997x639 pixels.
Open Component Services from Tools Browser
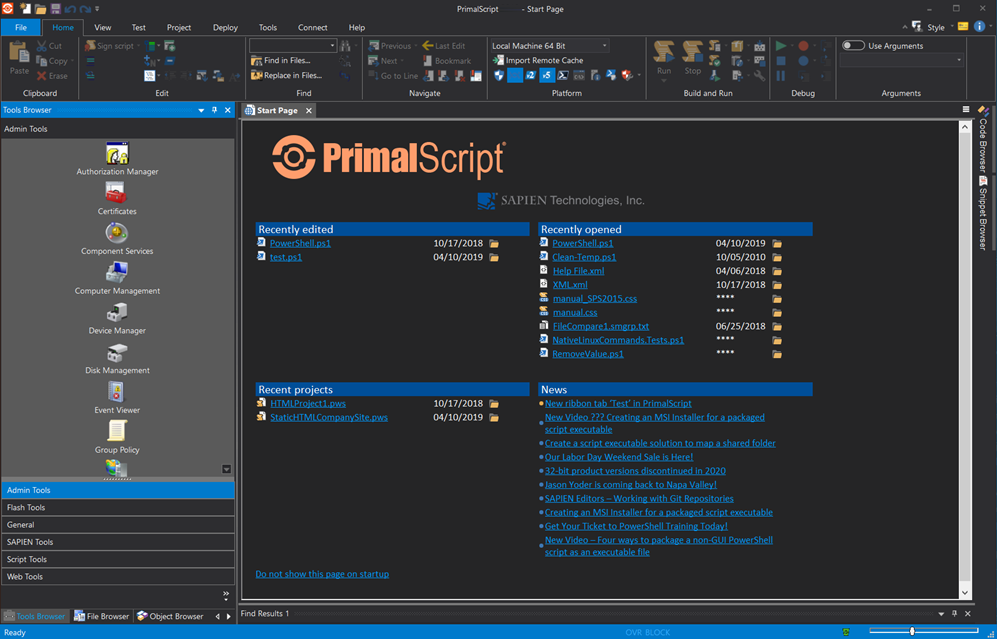[117, 238]
